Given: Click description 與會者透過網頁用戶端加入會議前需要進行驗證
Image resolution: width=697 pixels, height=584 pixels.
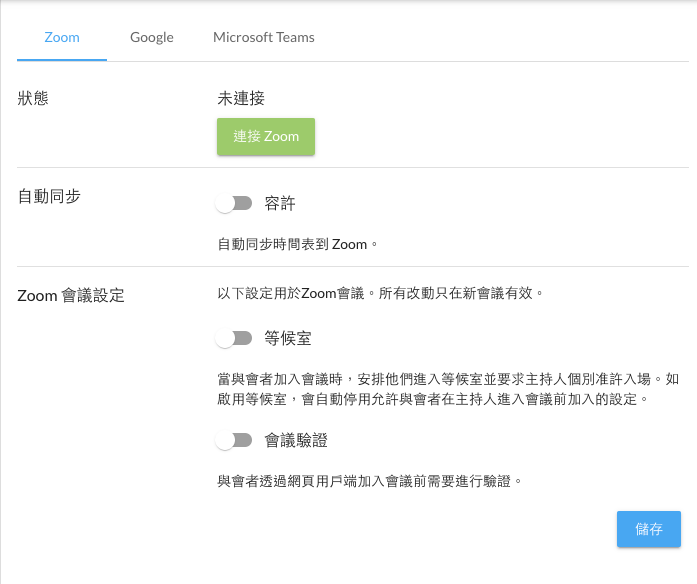Looking at the screenshot, I should pos(369,481).
